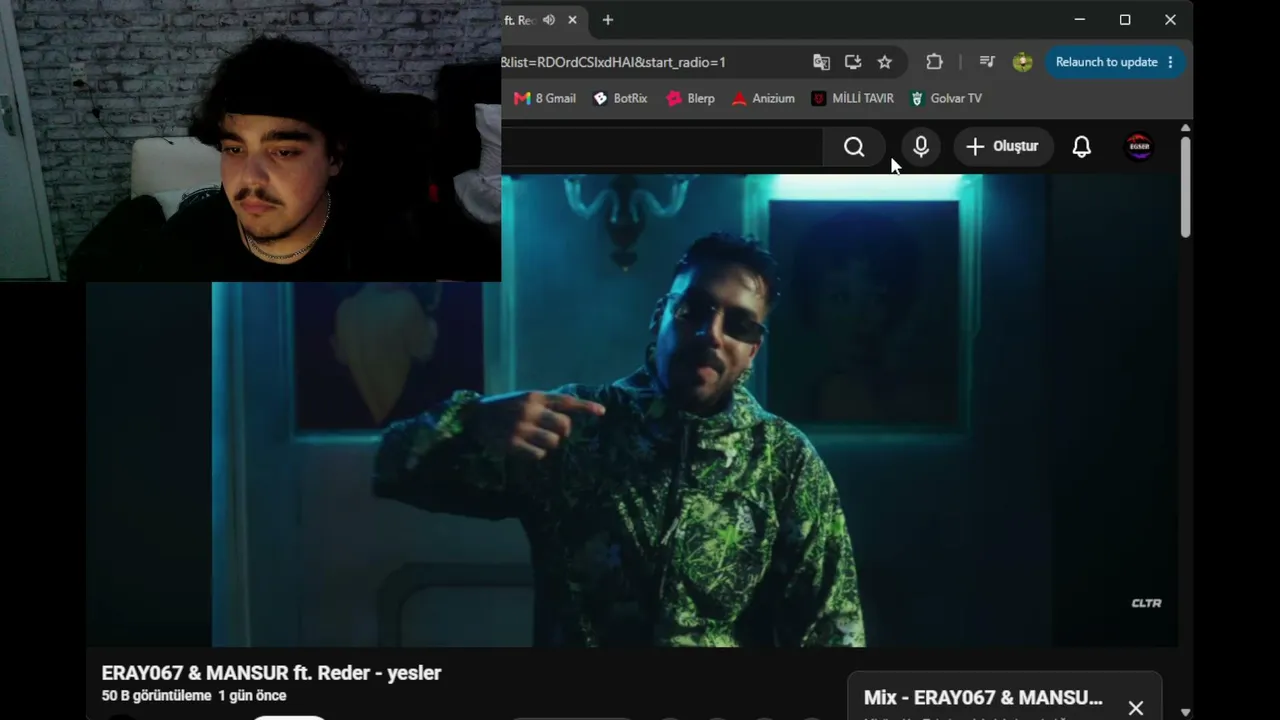Click the browser address bar URL
Screen dimensions: 1280x720
pos(614,62)
